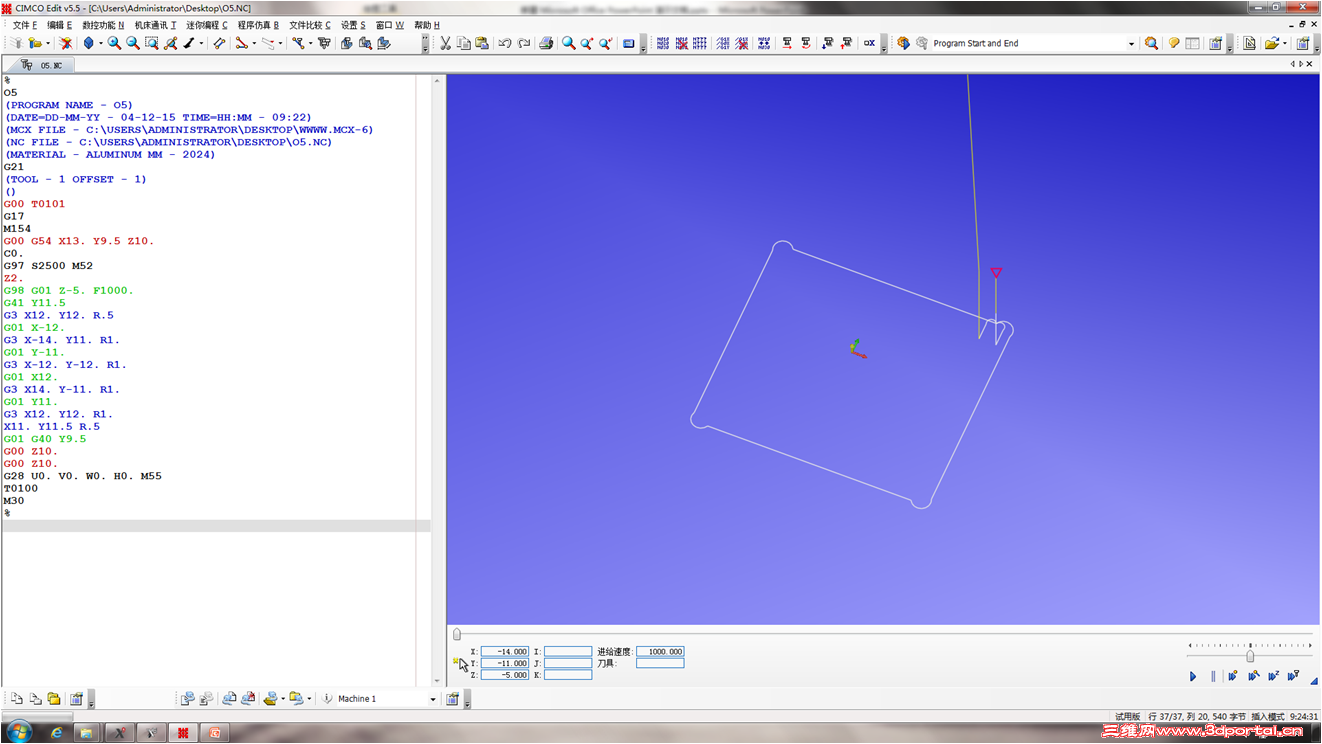Click the black tool shading icon
The width and height of the screenshot is (1322, 744).
pos(188,43)
